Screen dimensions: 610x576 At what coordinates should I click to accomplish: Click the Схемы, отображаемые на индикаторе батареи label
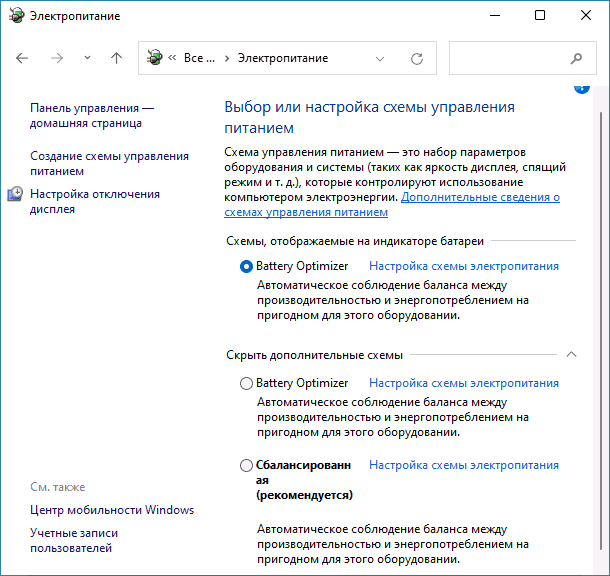point(355,241)
